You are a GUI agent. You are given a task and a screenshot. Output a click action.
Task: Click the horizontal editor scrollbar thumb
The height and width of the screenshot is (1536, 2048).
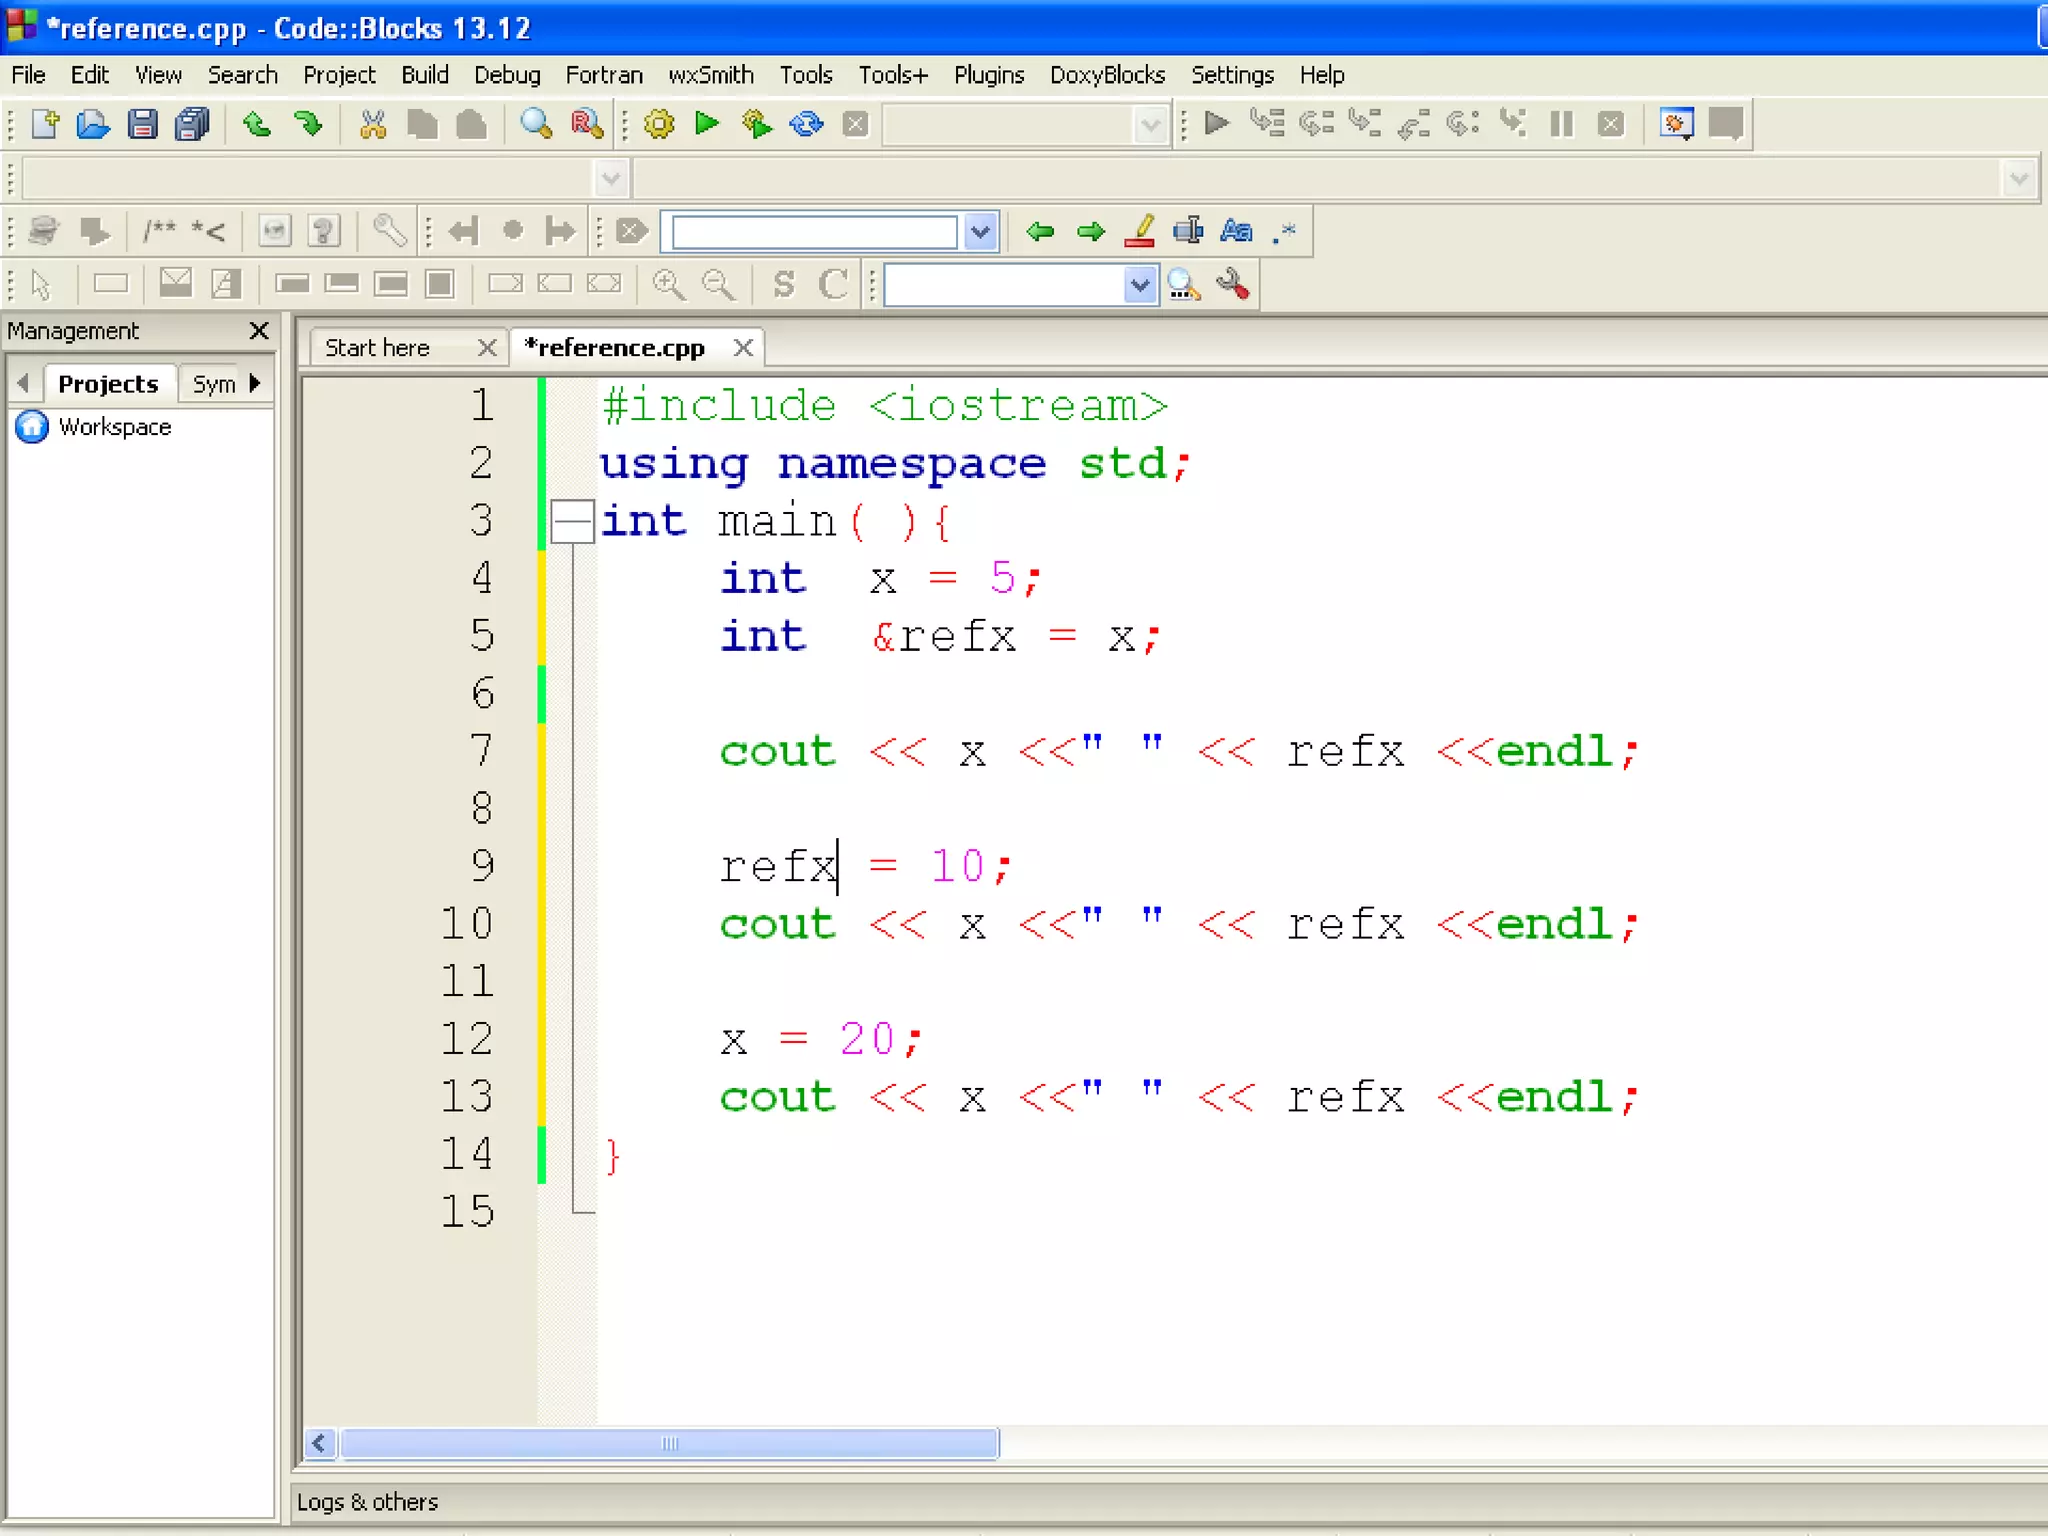tap(669, 1442)
